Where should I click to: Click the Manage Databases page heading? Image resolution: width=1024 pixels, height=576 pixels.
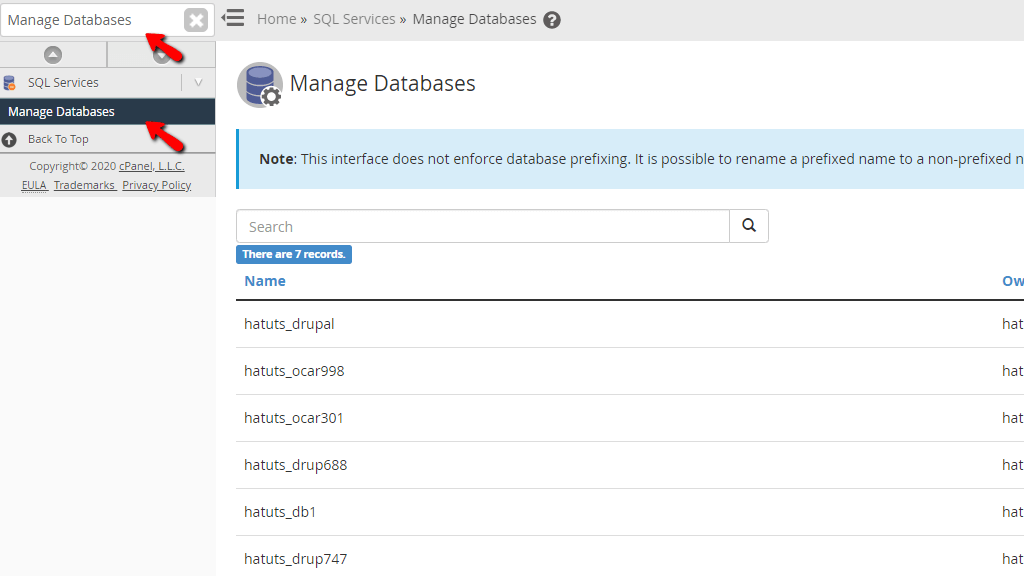tap(383, 84)
